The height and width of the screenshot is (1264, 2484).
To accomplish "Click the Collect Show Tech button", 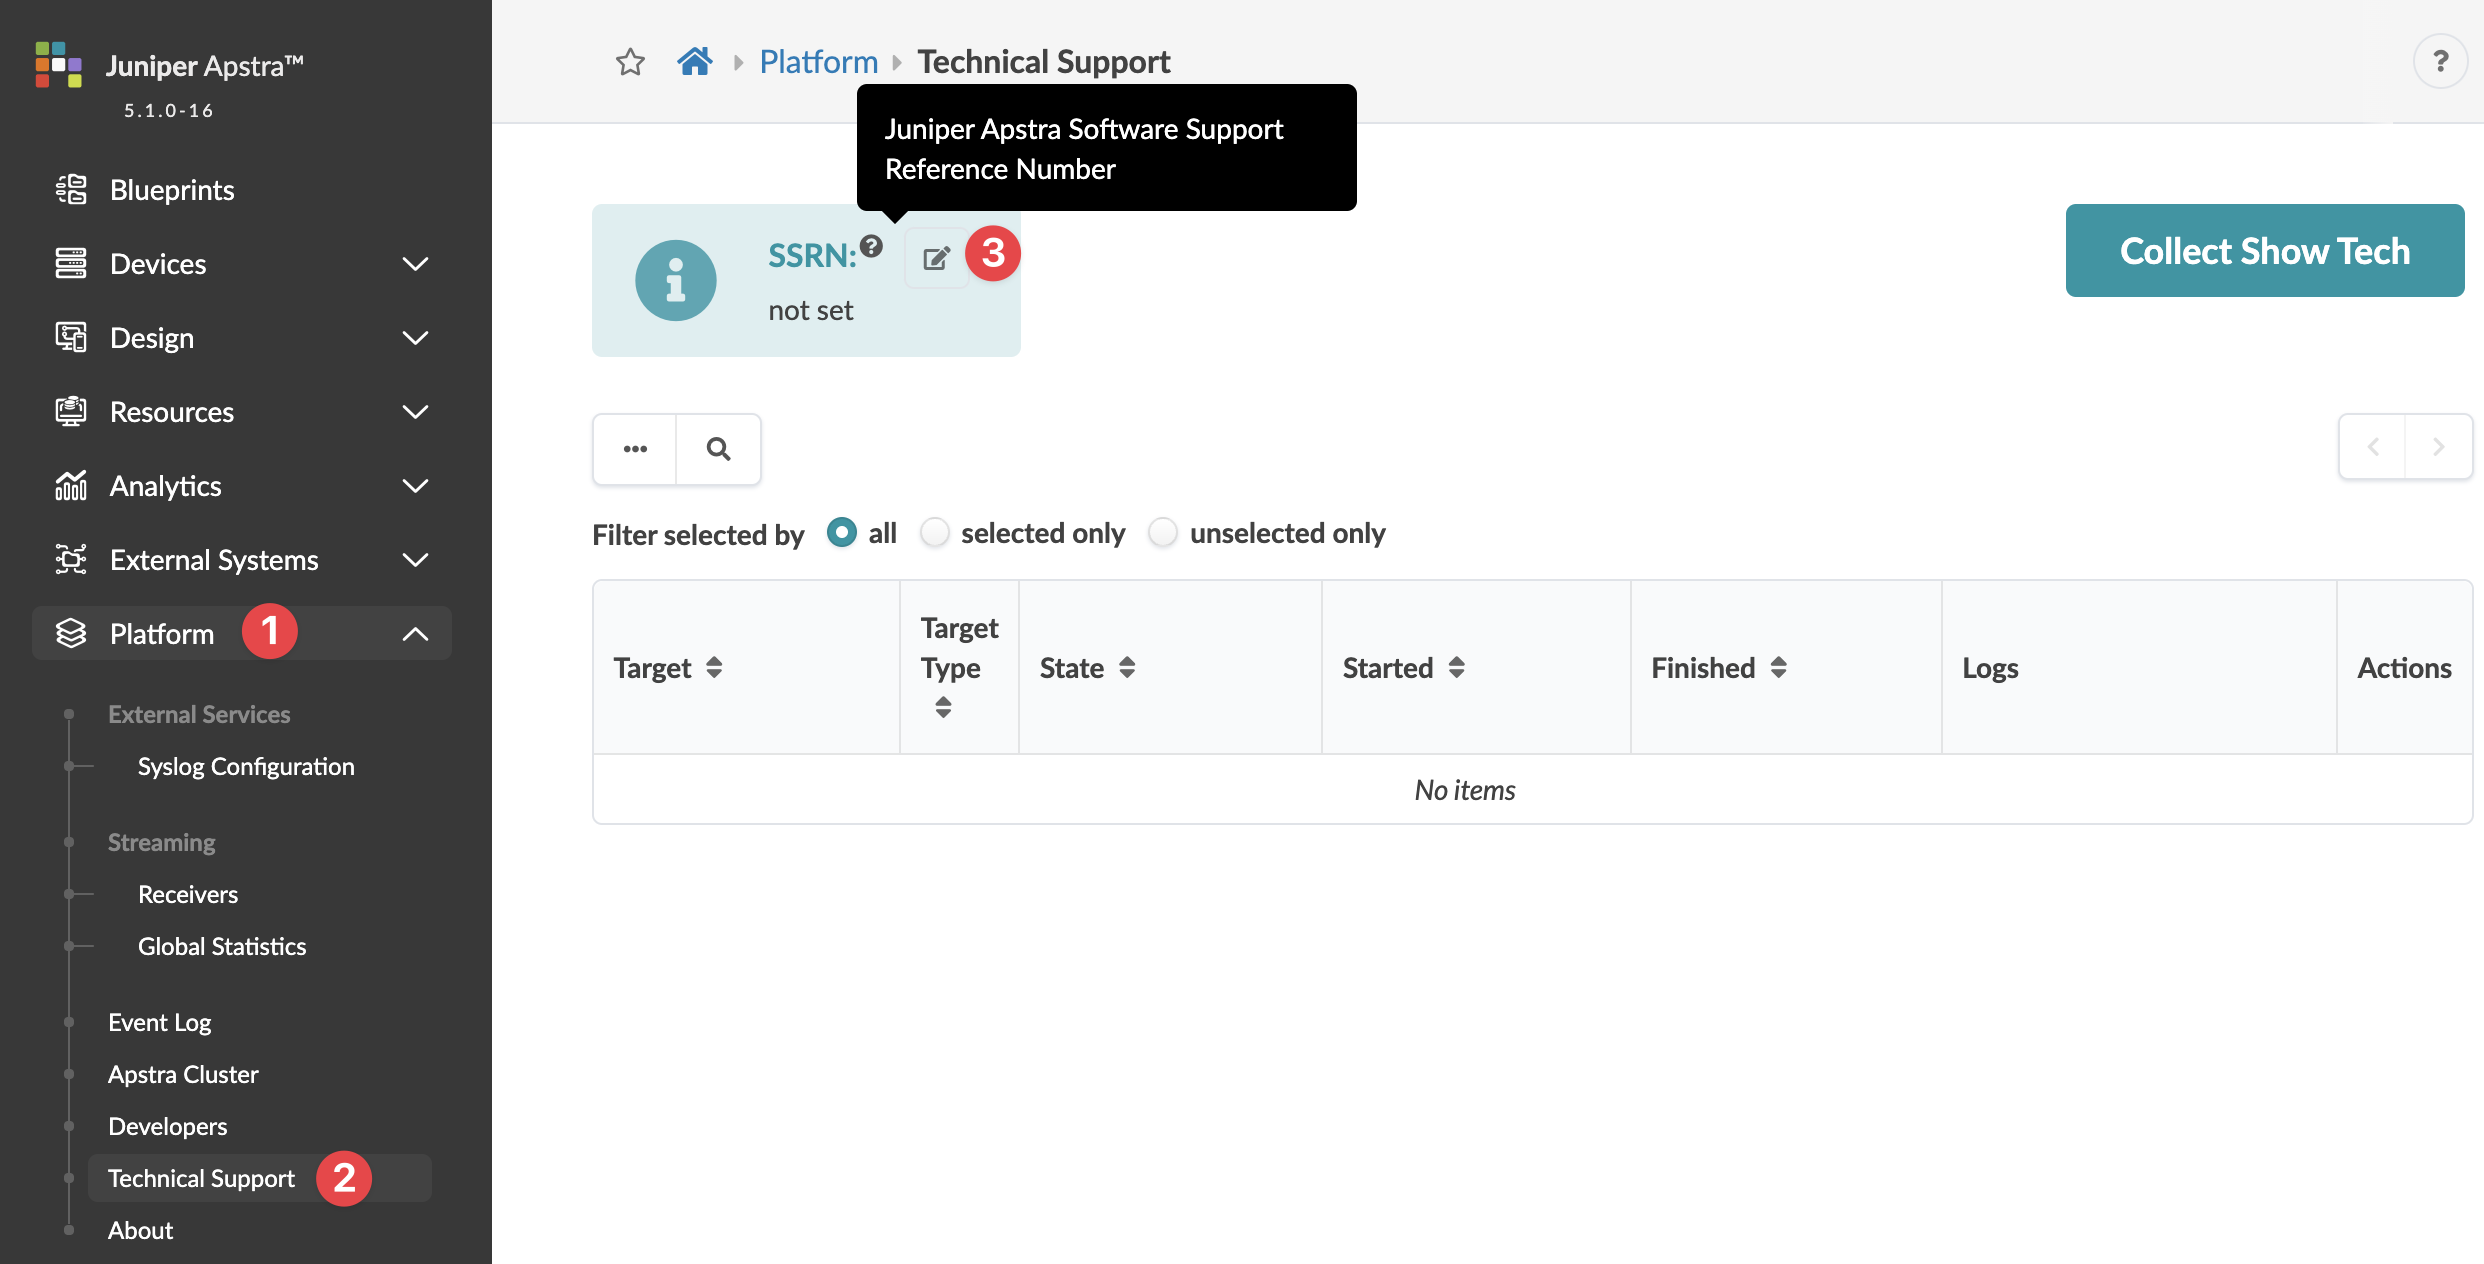I will 2264,251.
